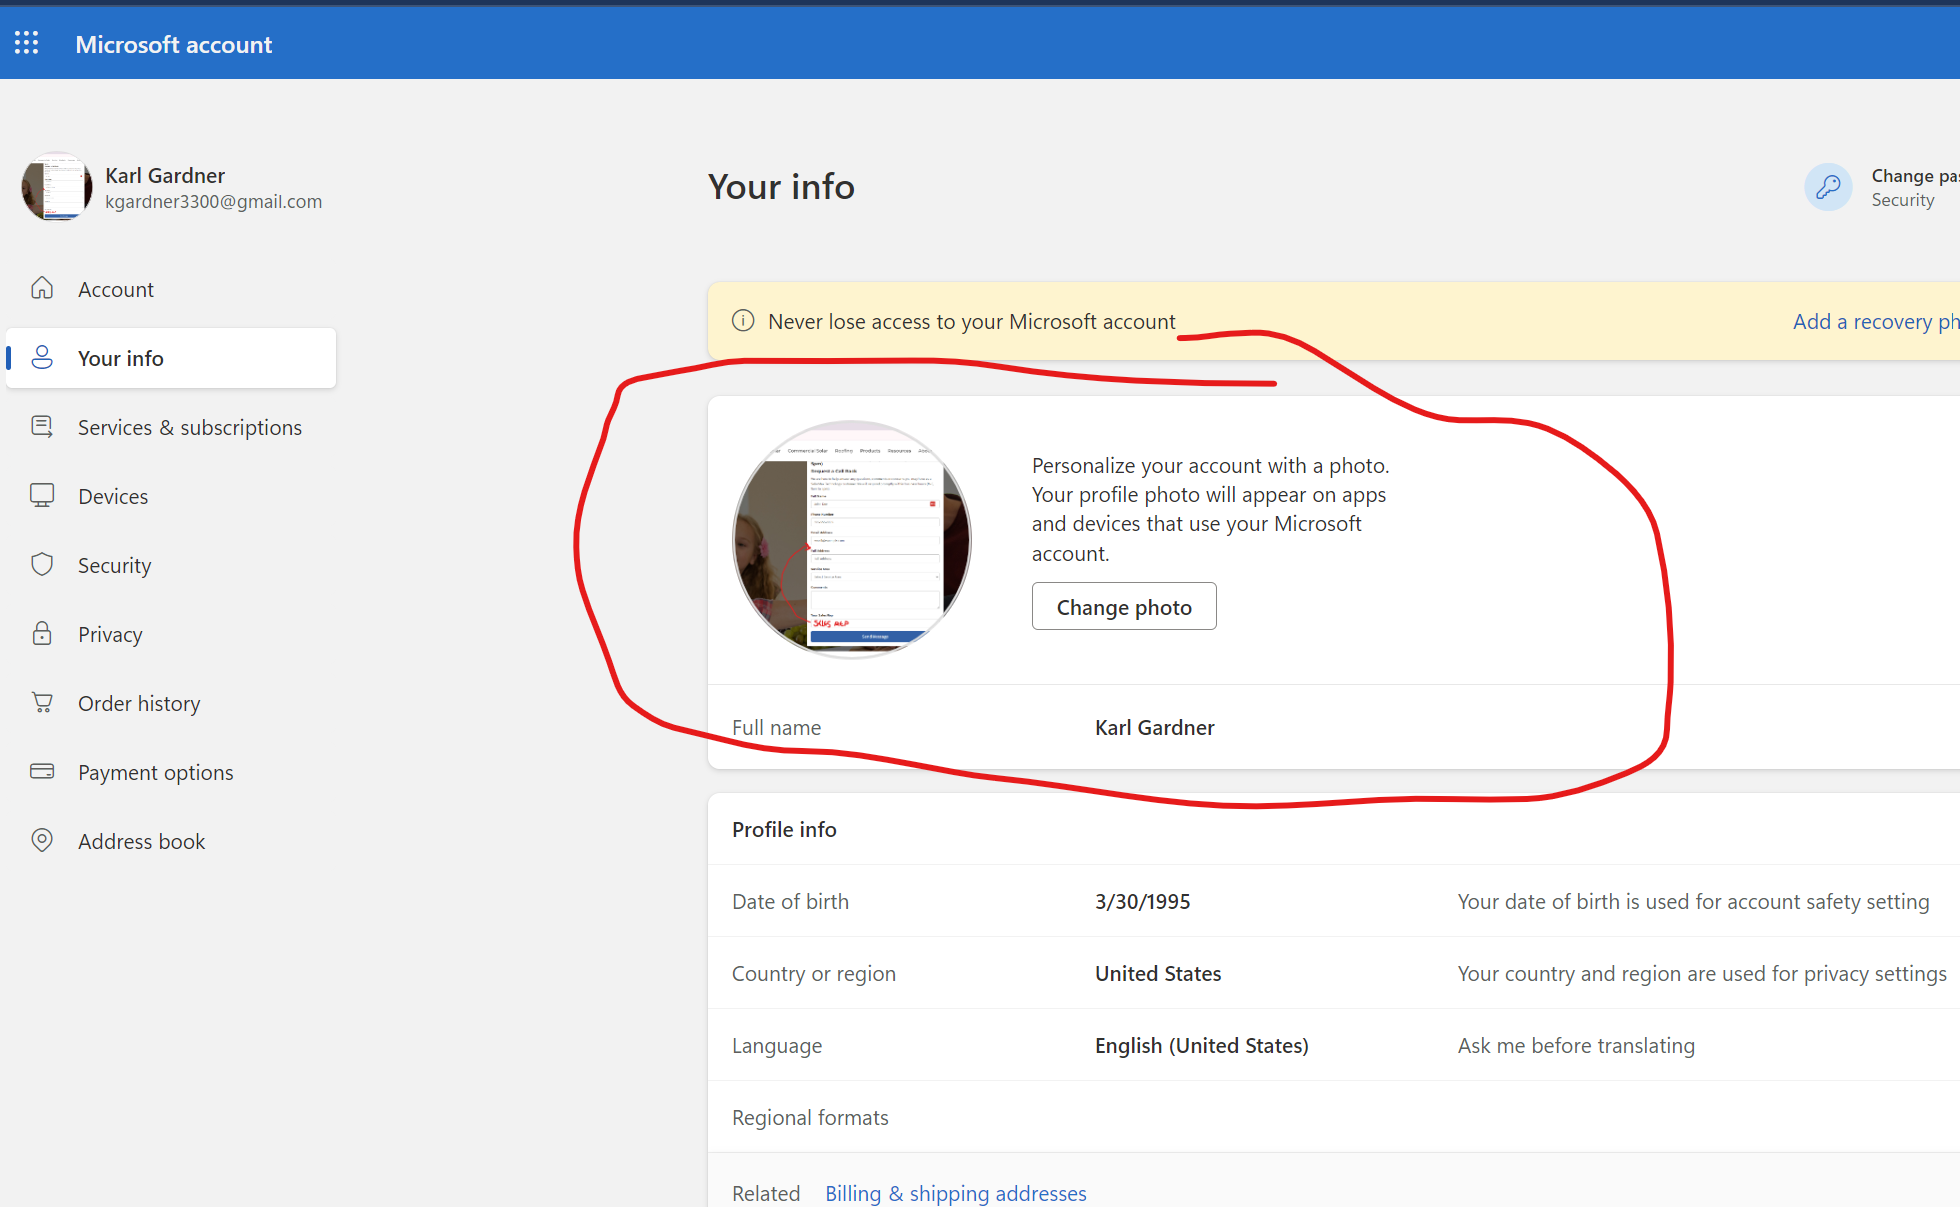Open the app launcher grid icon
Viewport: 1960px width, 1207px height.
pyautogui.click(x=27, y=43)
